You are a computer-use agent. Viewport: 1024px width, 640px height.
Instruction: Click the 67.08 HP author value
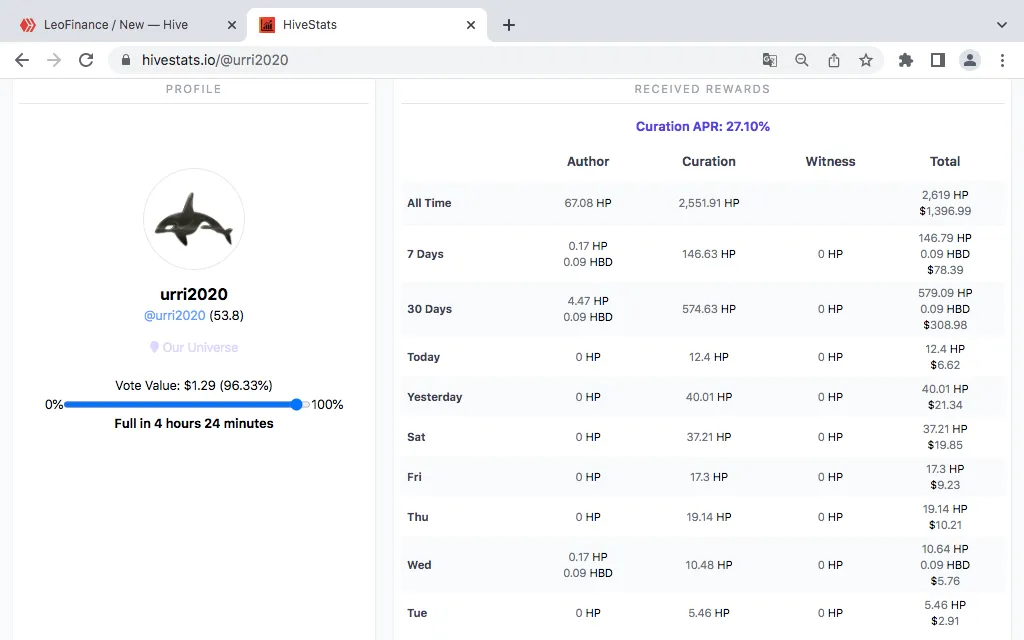coord(588,203)
